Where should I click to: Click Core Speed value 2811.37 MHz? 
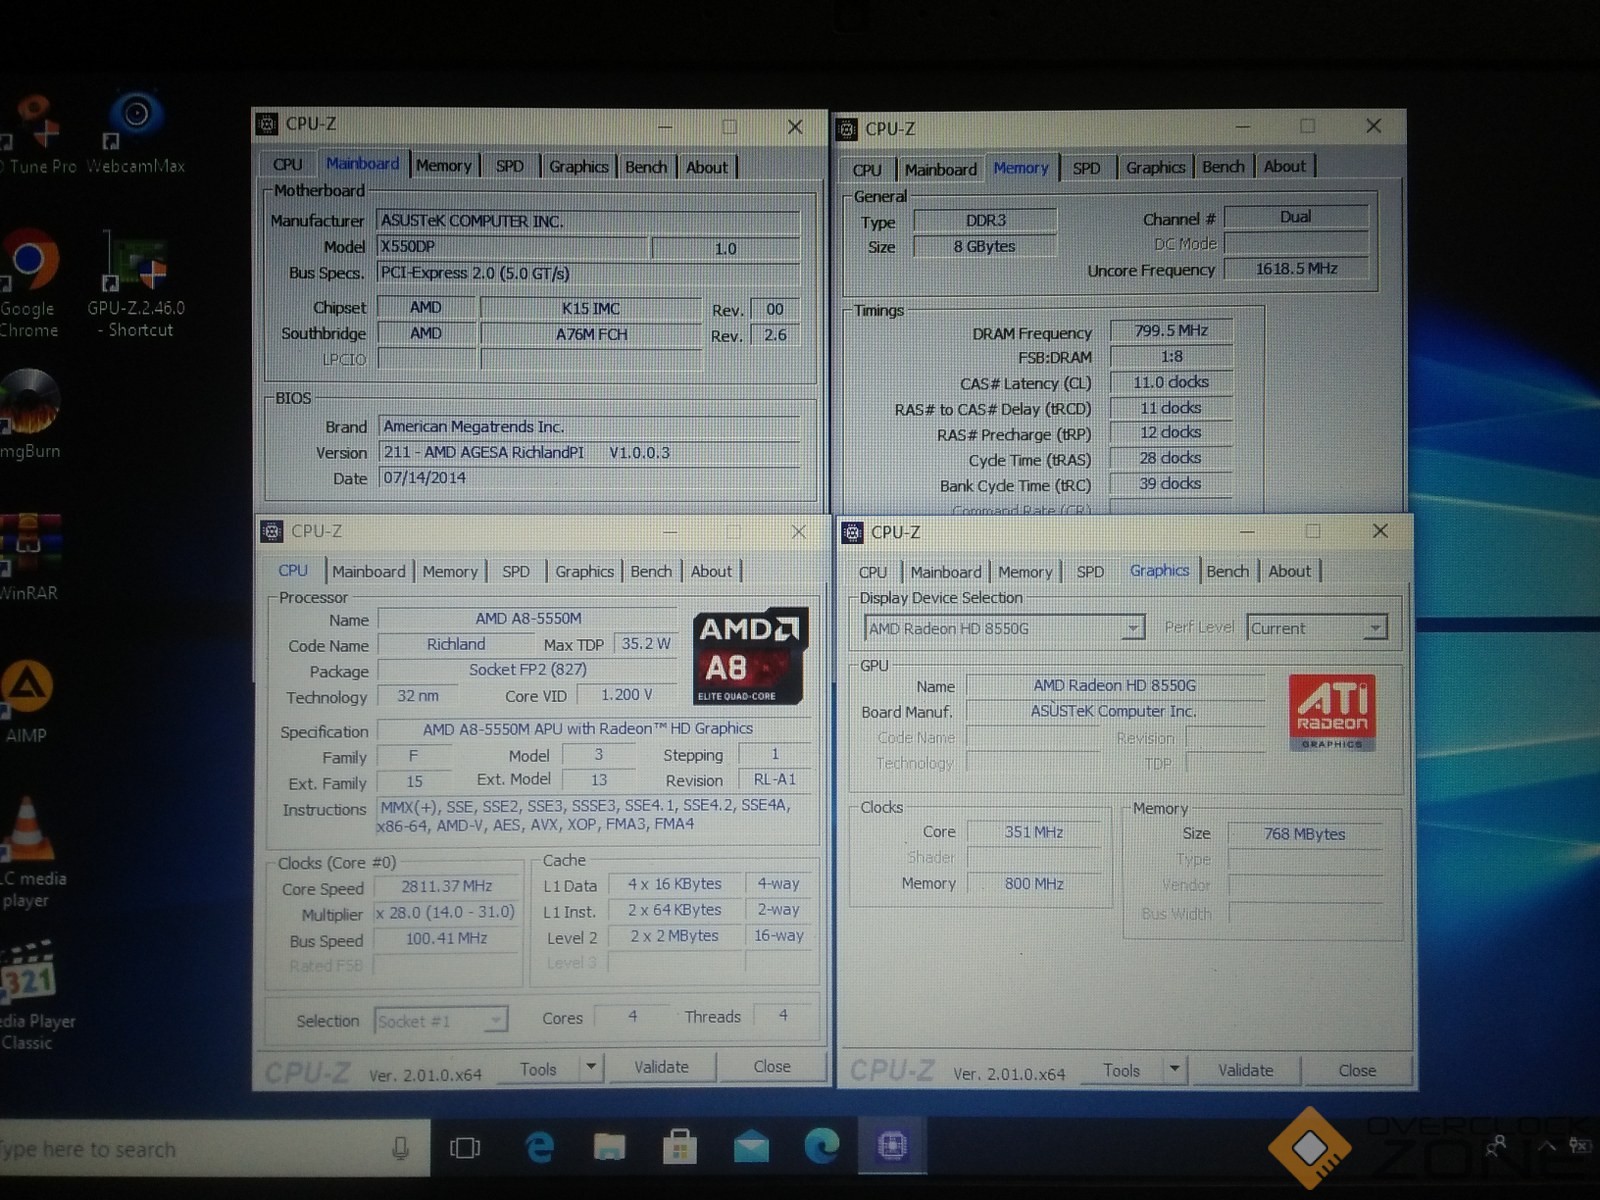pyautogui.click(x=447, y=887)
